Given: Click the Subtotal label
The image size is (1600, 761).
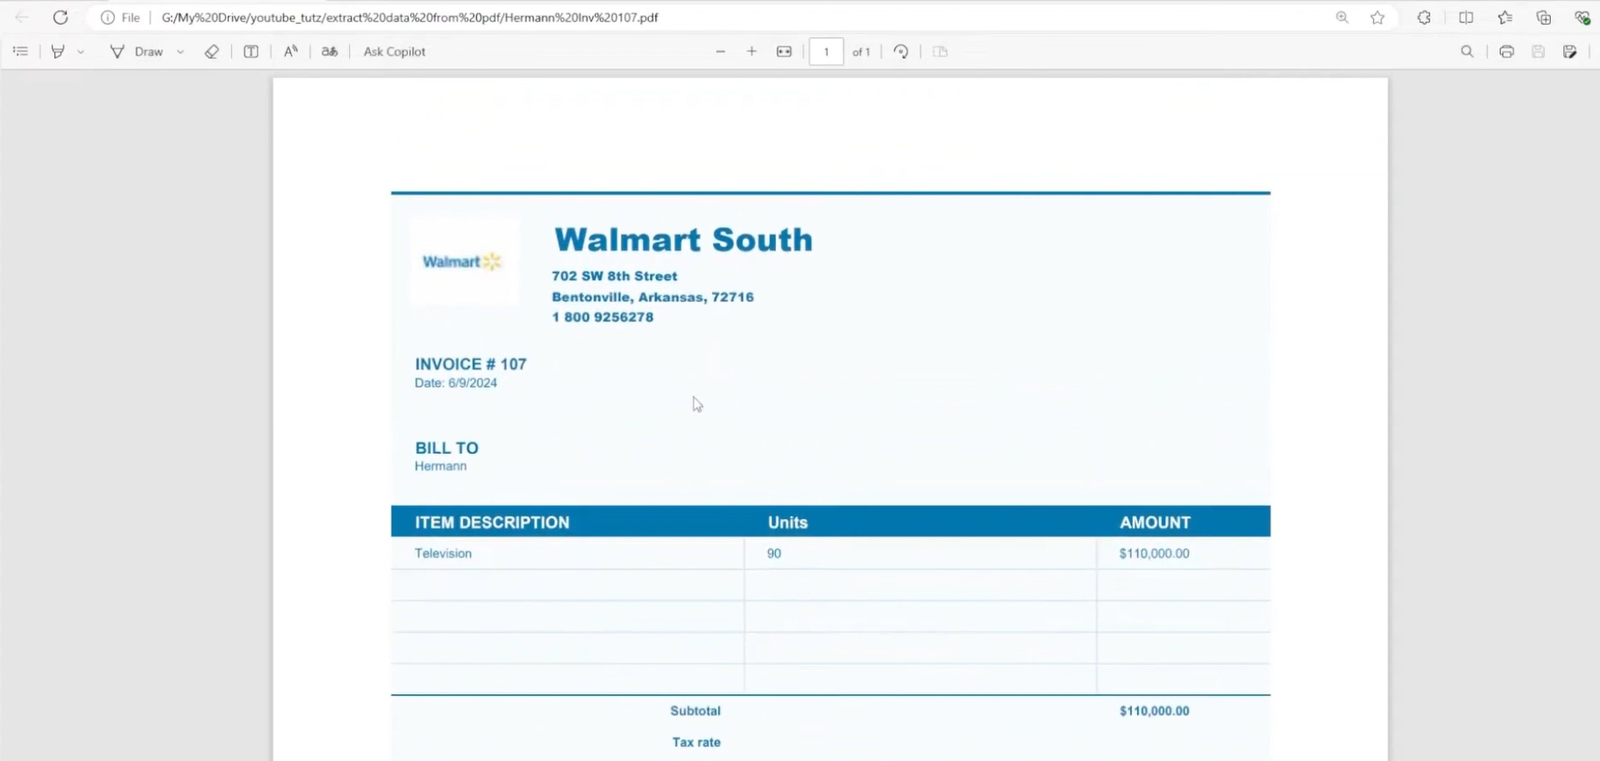Looking at the screenshot, I should 695,711.
